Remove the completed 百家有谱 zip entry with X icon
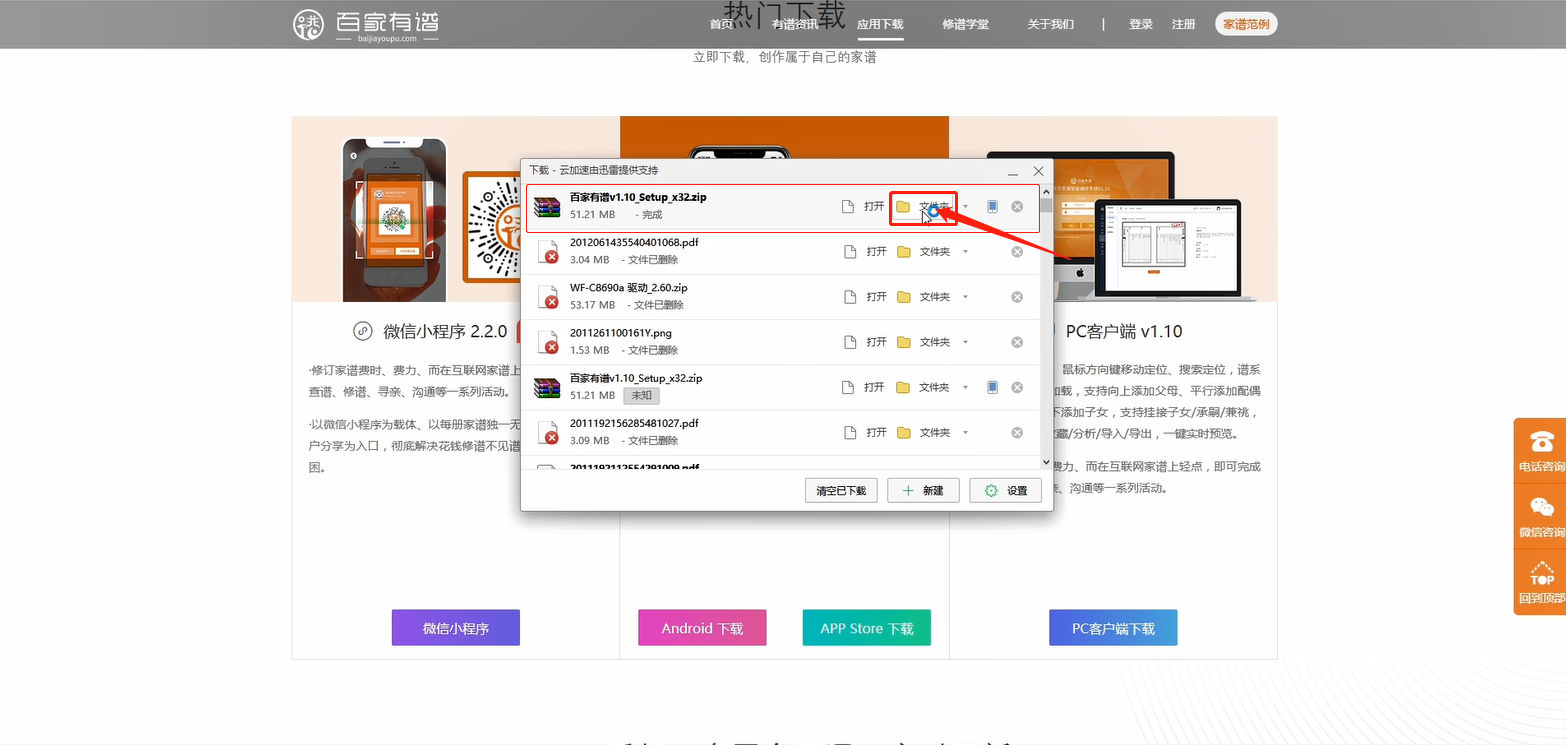The height and width of the screenshot is (745, 1566). (x=1017, y=207)
